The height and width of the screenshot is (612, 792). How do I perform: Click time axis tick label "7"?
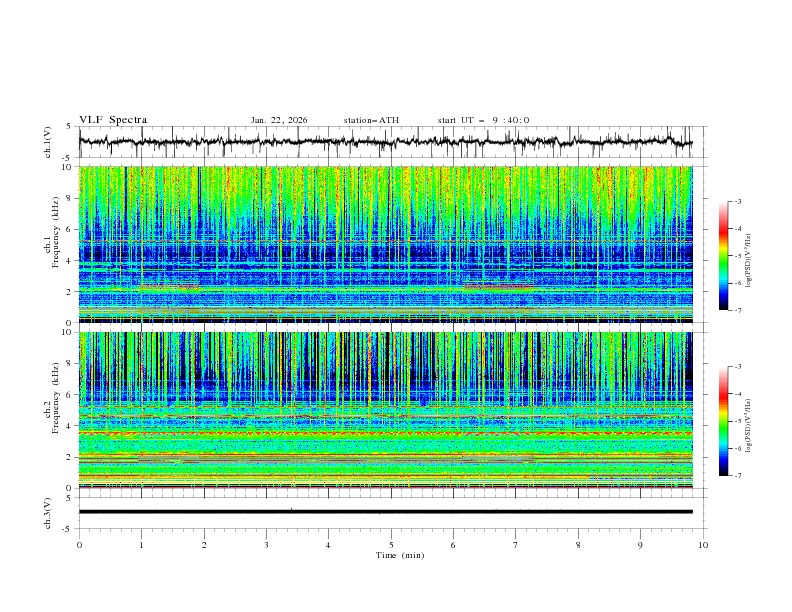point(516,545)
